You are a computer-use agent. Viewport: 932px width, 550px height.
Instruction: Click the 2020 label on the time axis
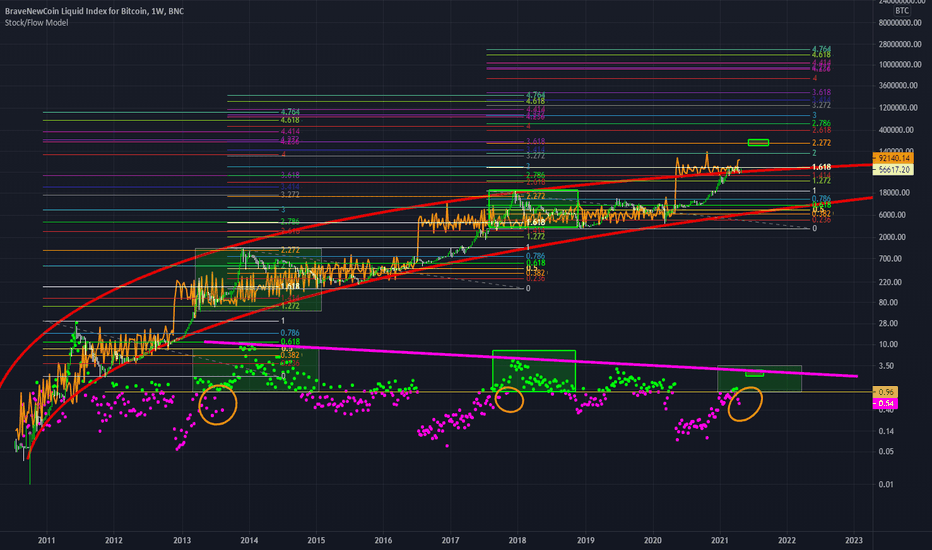(653, 540)
